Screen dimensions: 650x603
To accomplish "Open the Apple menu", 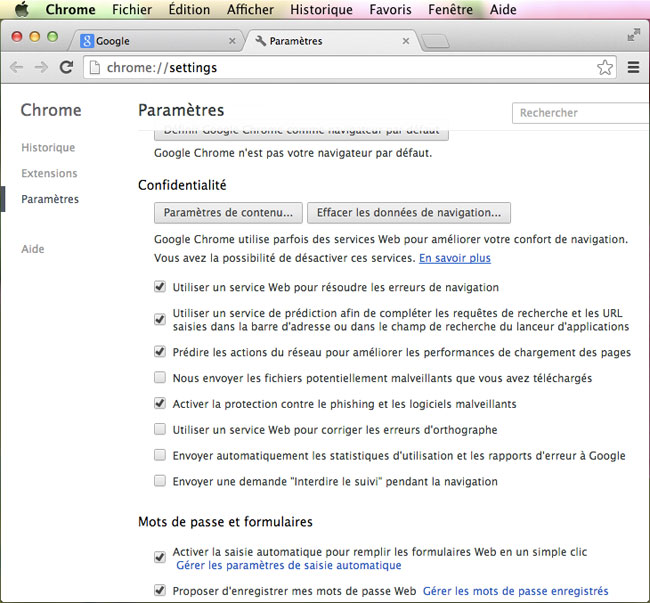I will coord(22,9).
